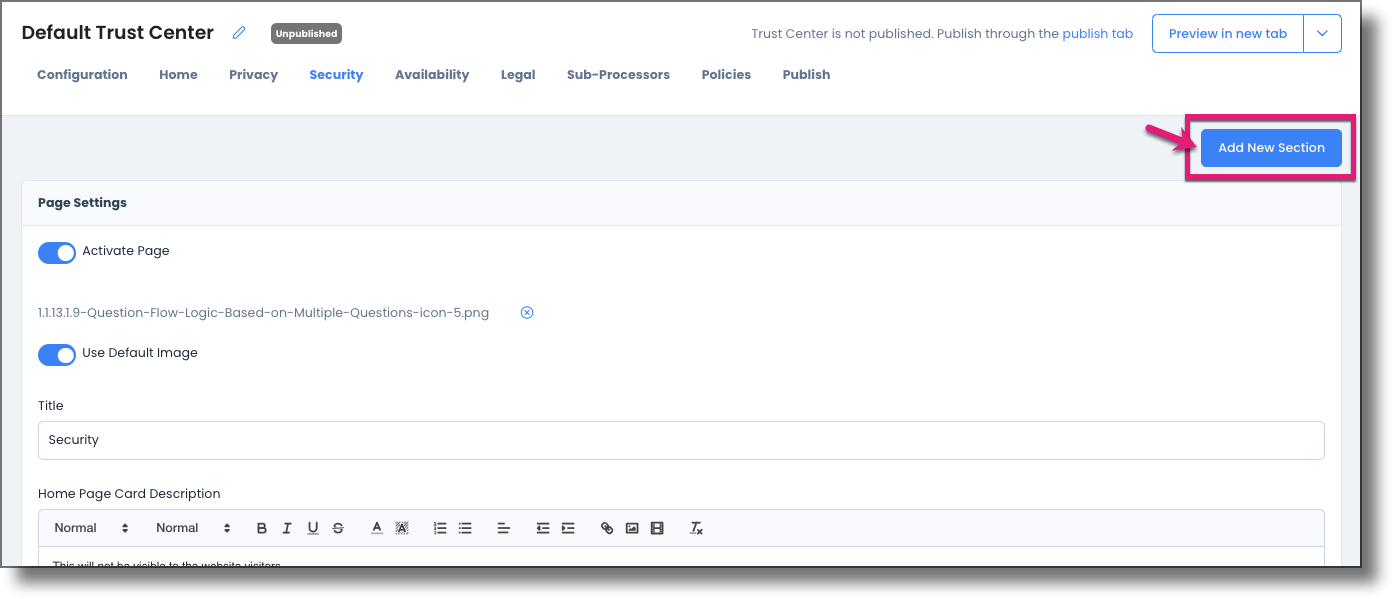Open the Publish tab
Screen dimensions: 1393x599
point(806,75)
